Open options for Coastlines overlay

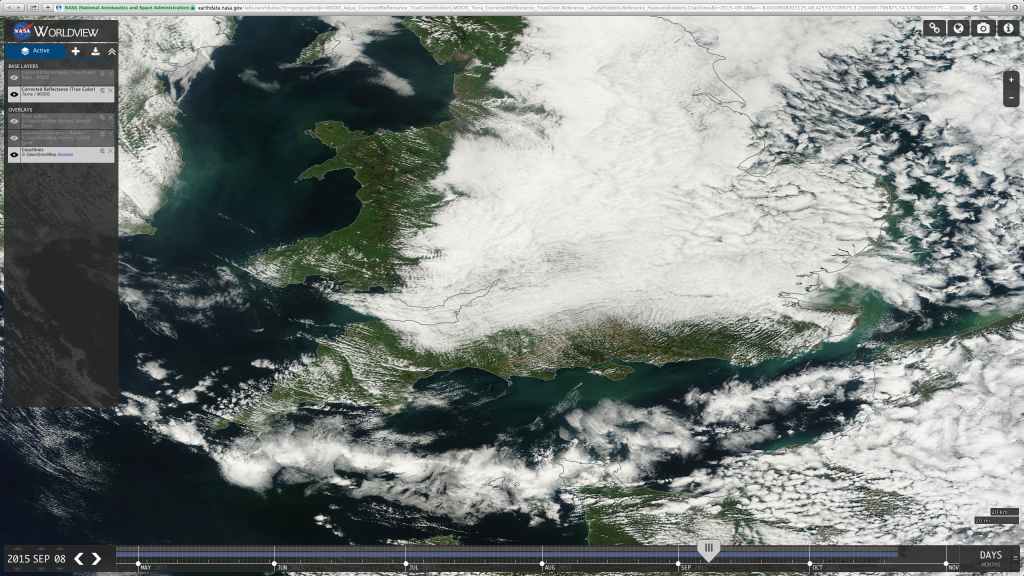[x=102, y=151]
